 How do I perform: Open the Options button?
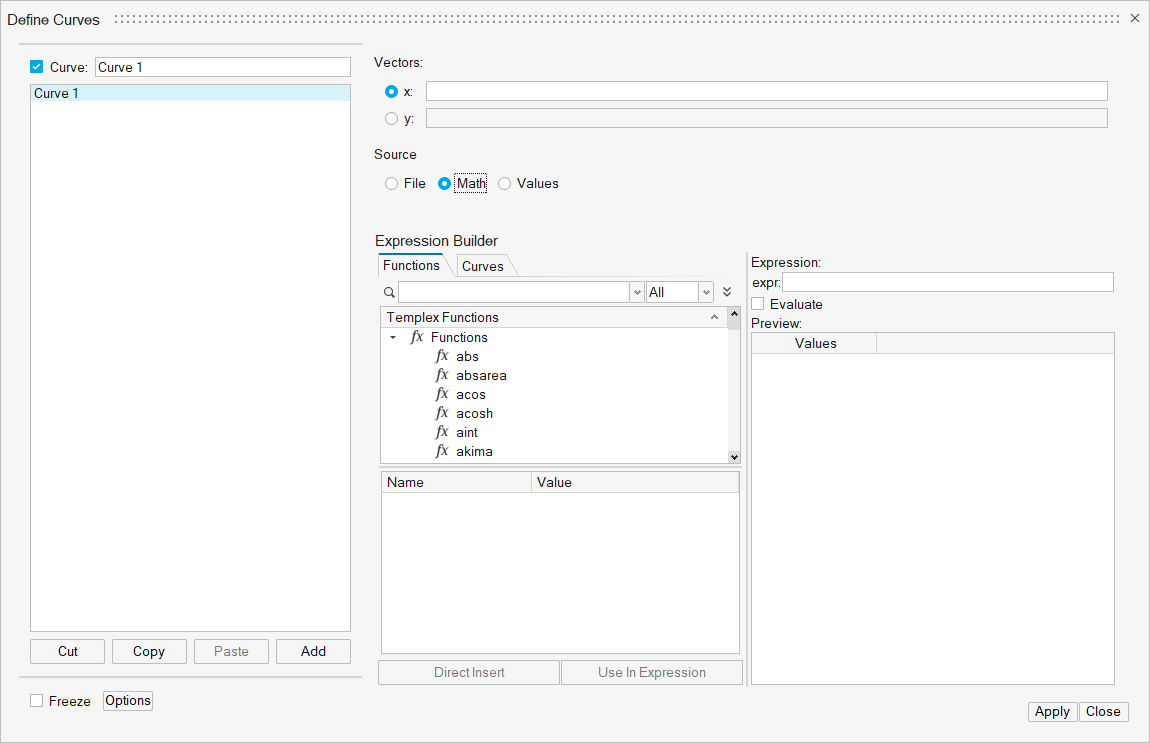coord(128,701)
